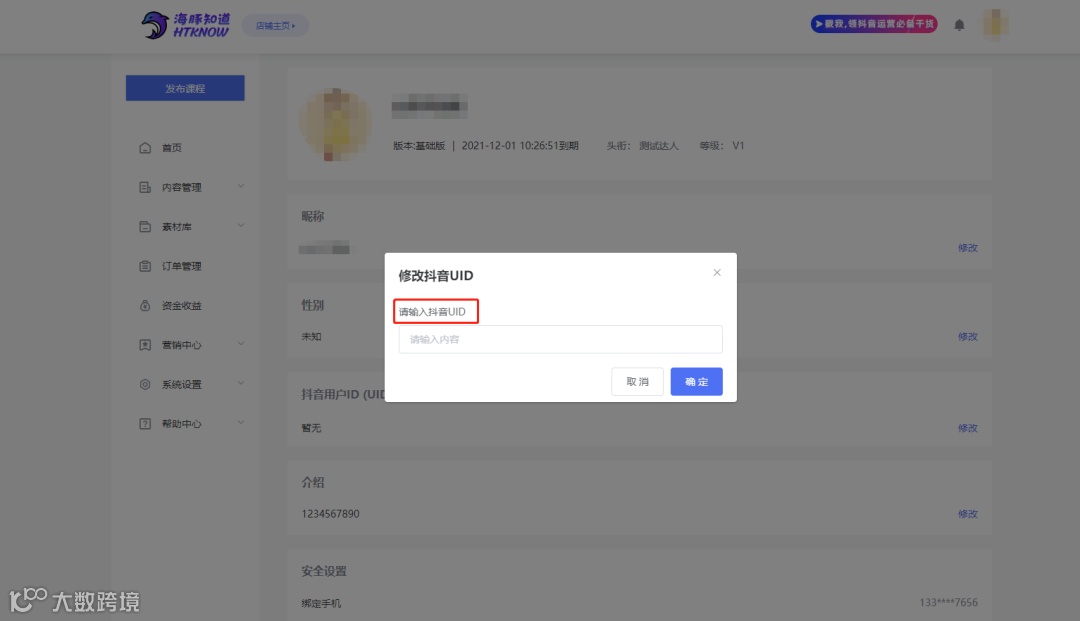1080x621 pixels.
Task: Open 系统设置 menu item
Action: click(181, 384)
